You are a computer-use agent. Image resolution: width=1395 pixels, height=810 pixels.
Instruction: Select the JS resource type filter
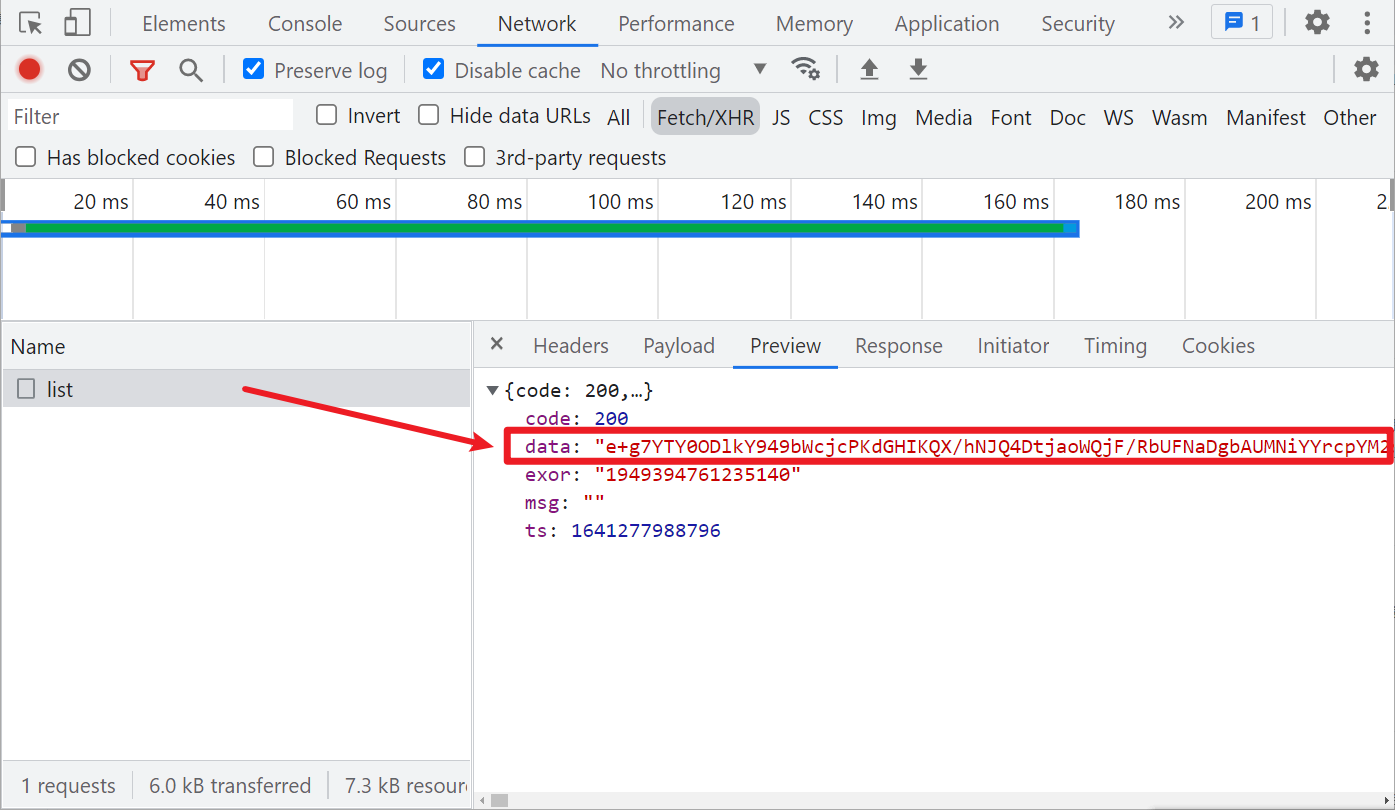click(781, 117)
